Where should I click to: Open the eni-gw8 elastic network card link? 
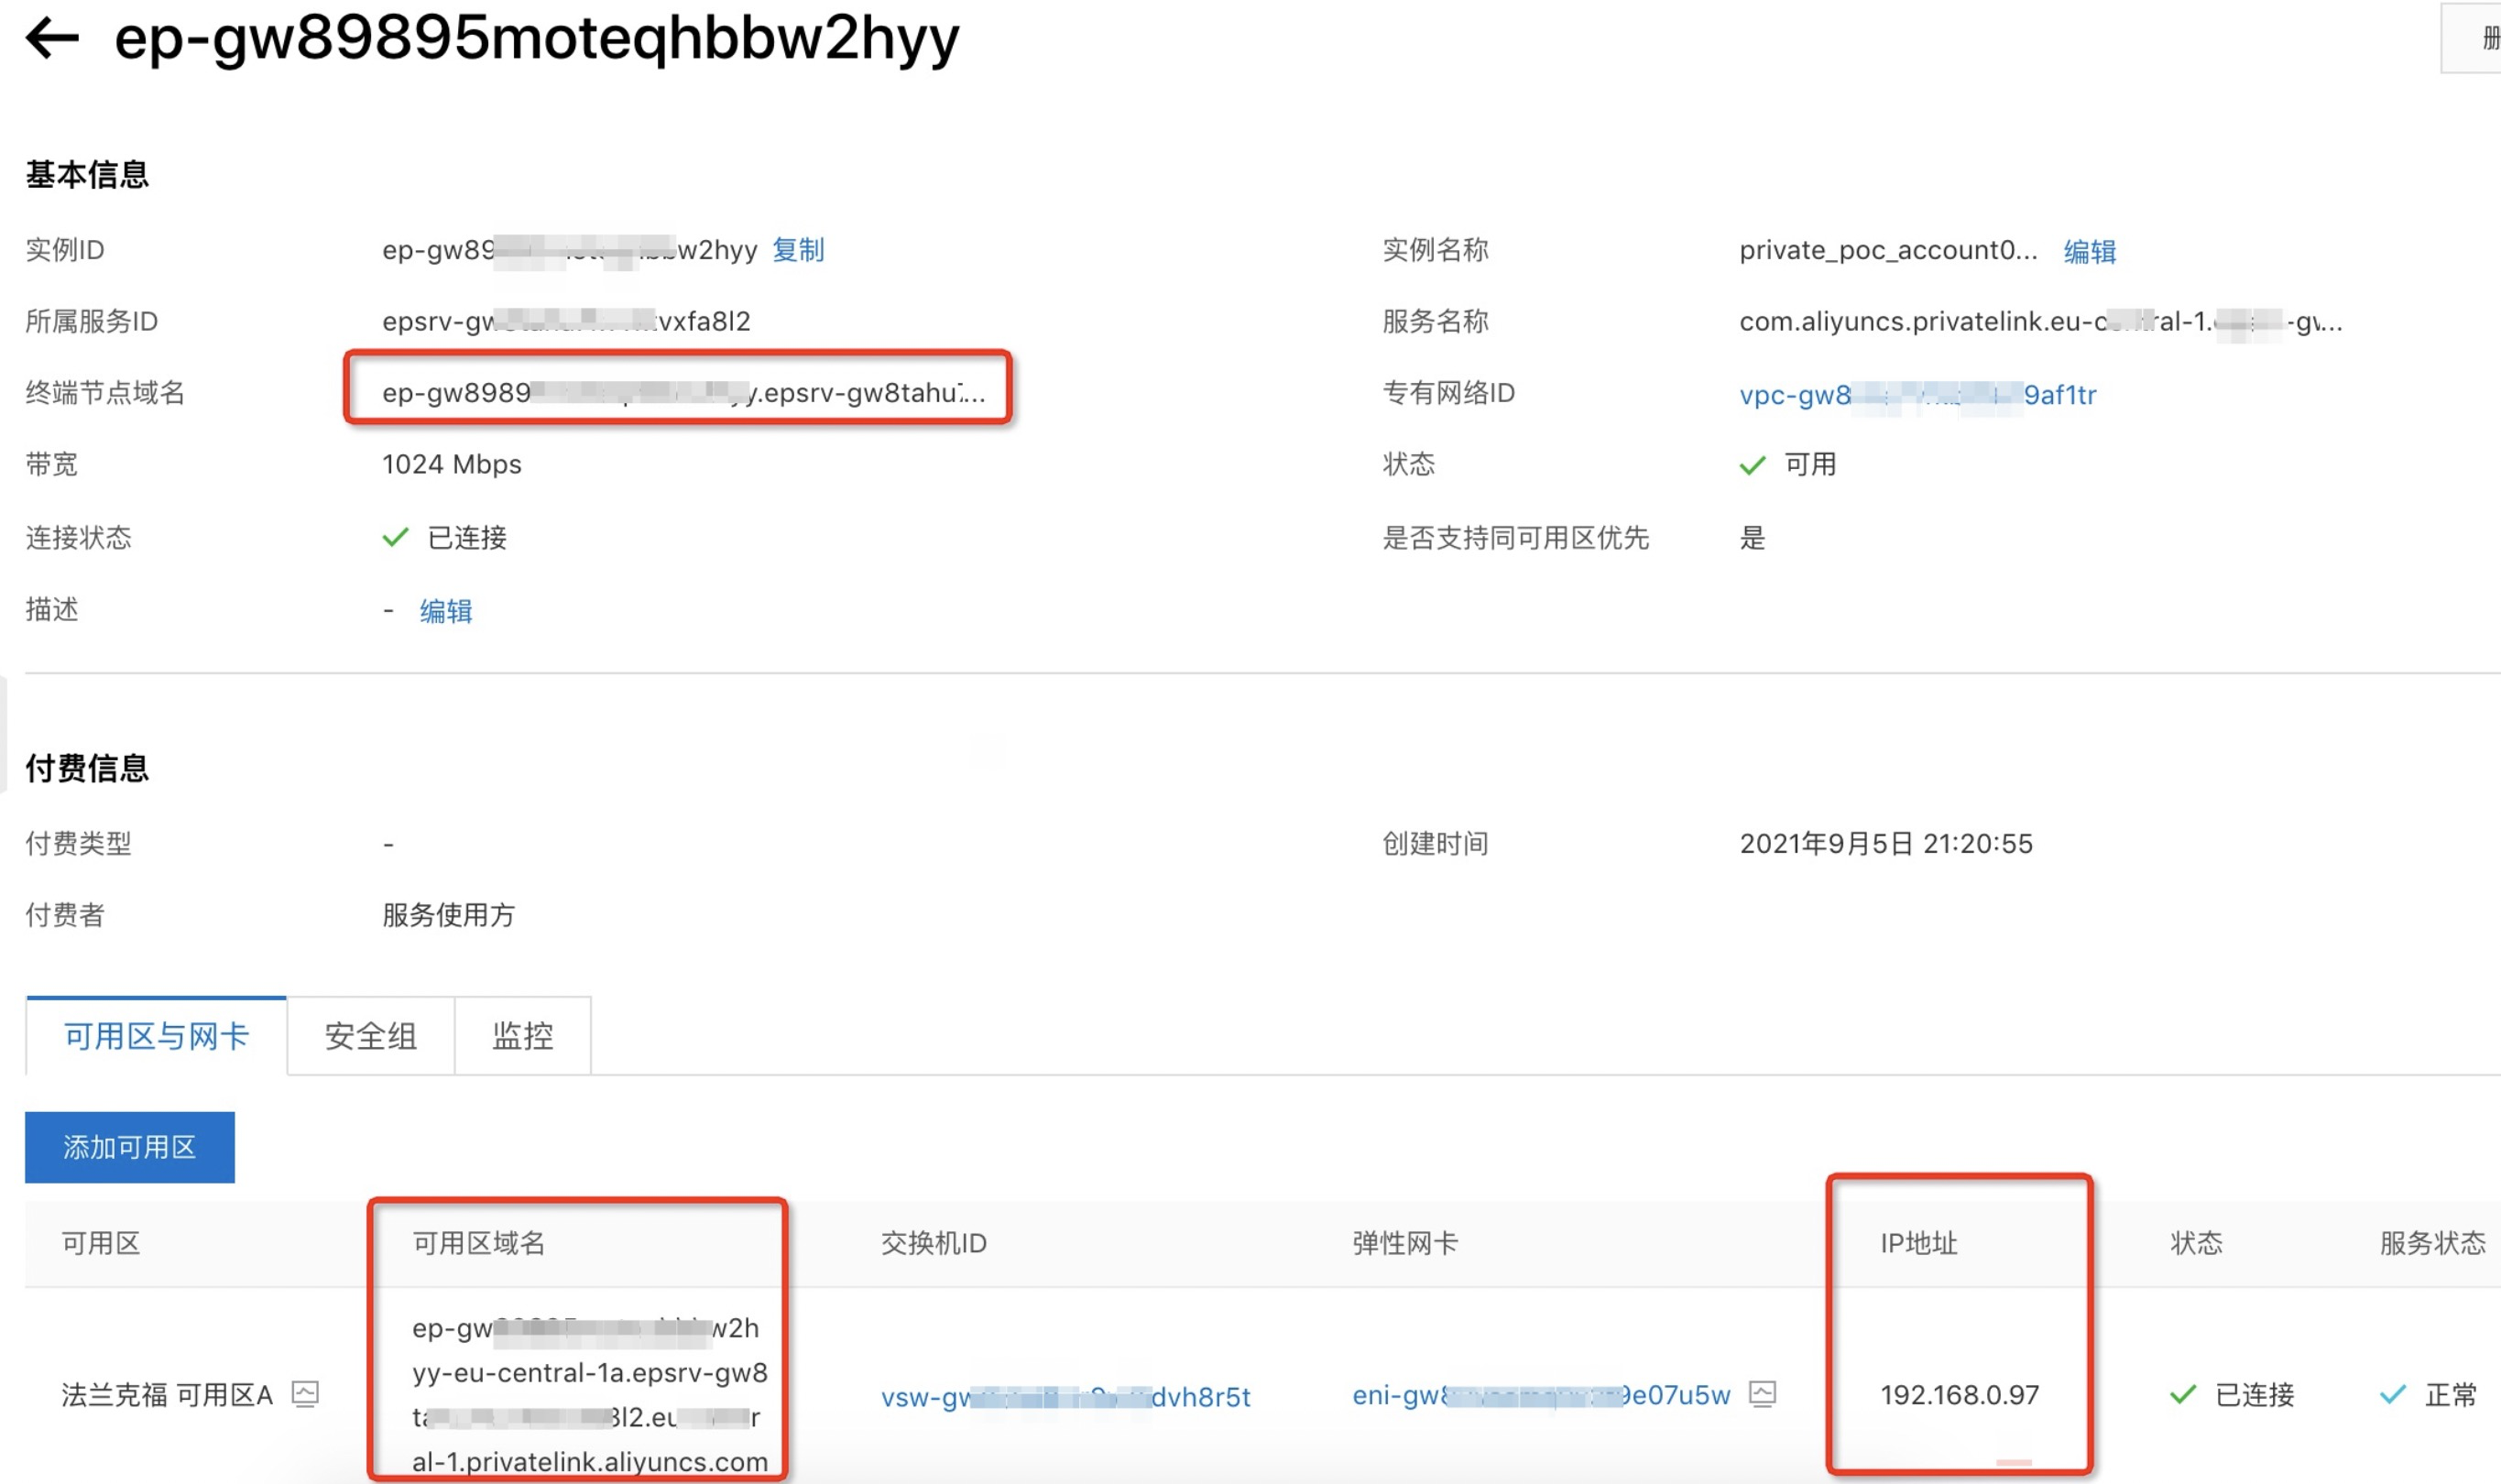point(1541,1395)
